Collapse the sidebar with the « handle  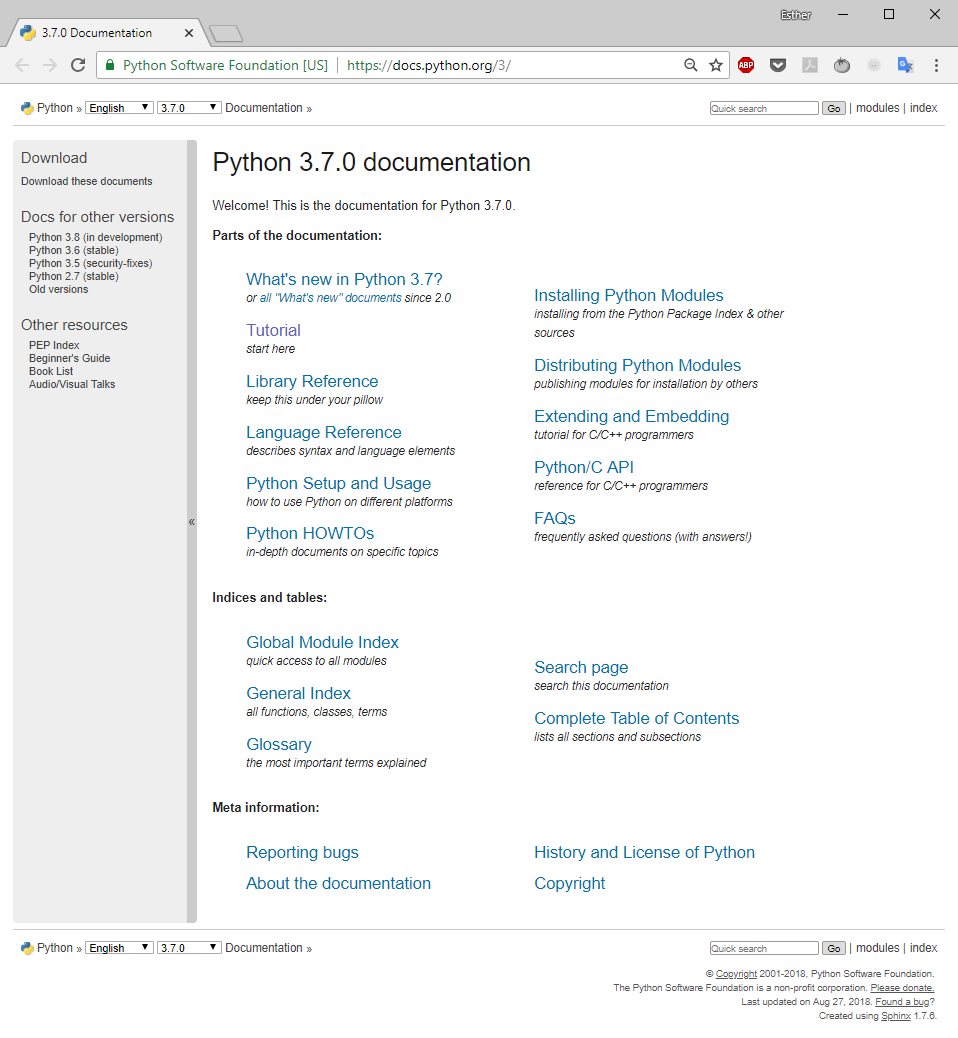[x=191, y=522]
